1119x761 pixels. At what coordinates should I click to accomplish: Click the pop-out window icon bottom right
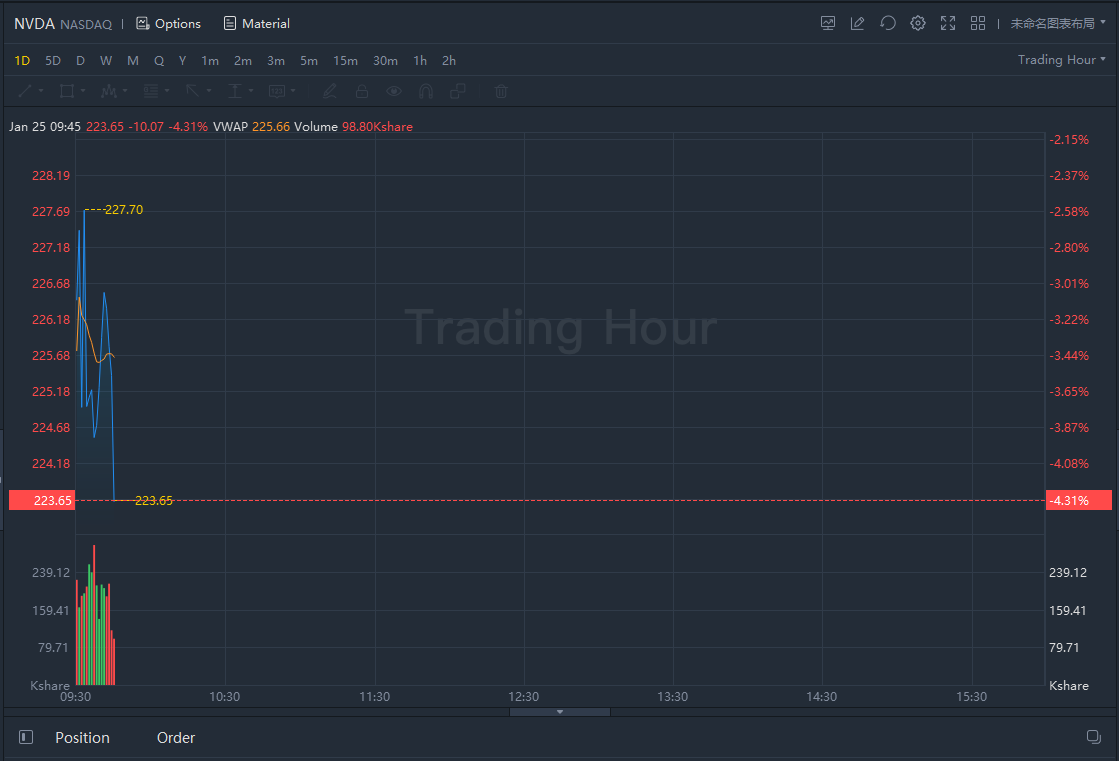(1093, 737)
